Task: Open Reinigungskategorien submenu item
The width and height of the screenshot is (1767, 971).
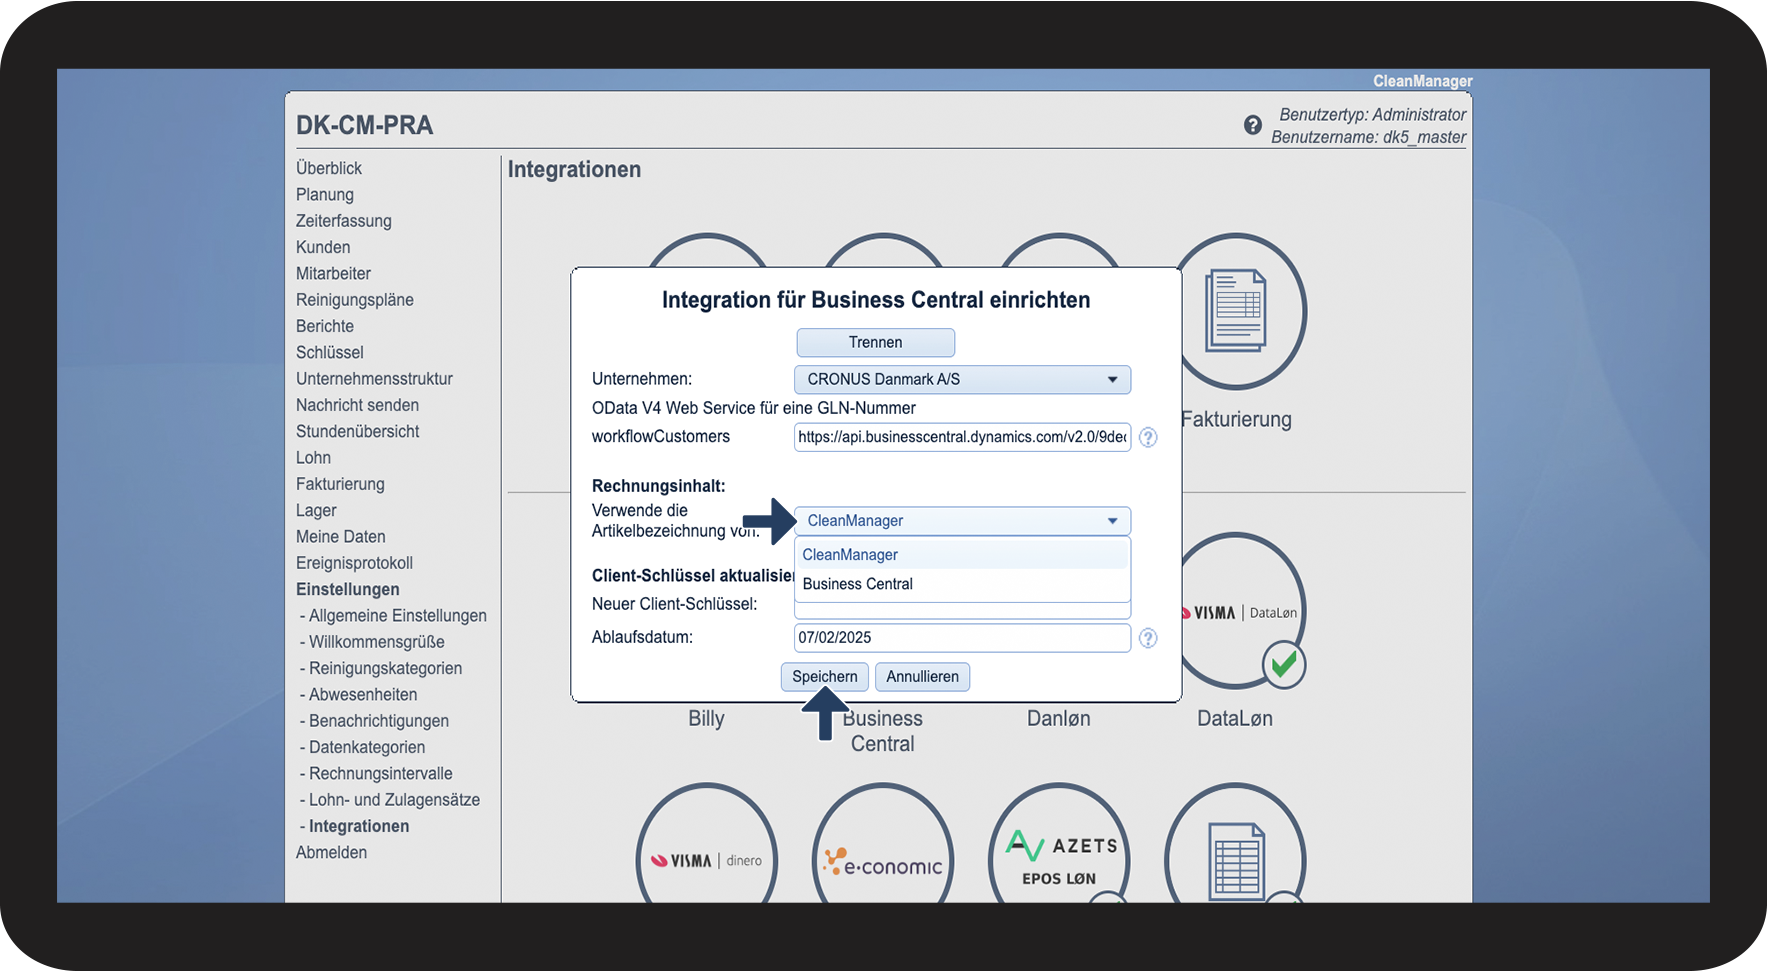Action: (386, 669)
